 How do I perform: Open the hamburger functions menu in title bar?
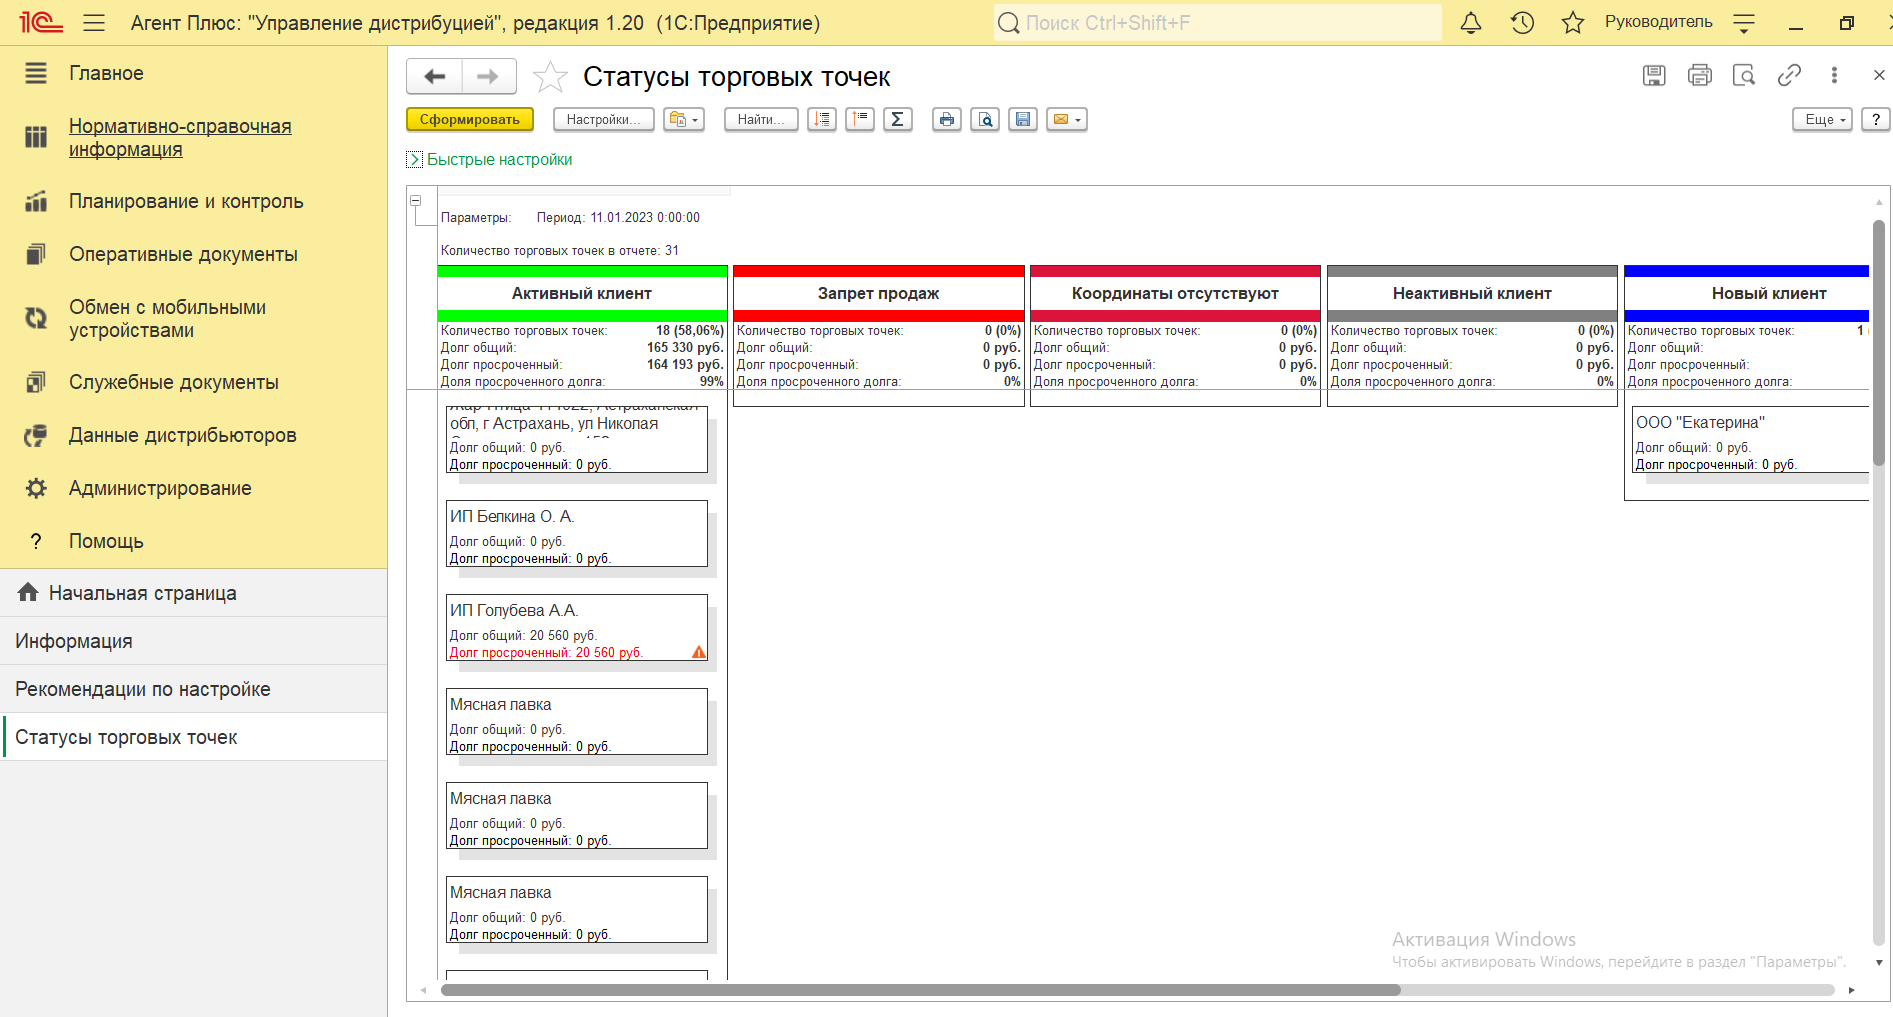coord(94,22)
